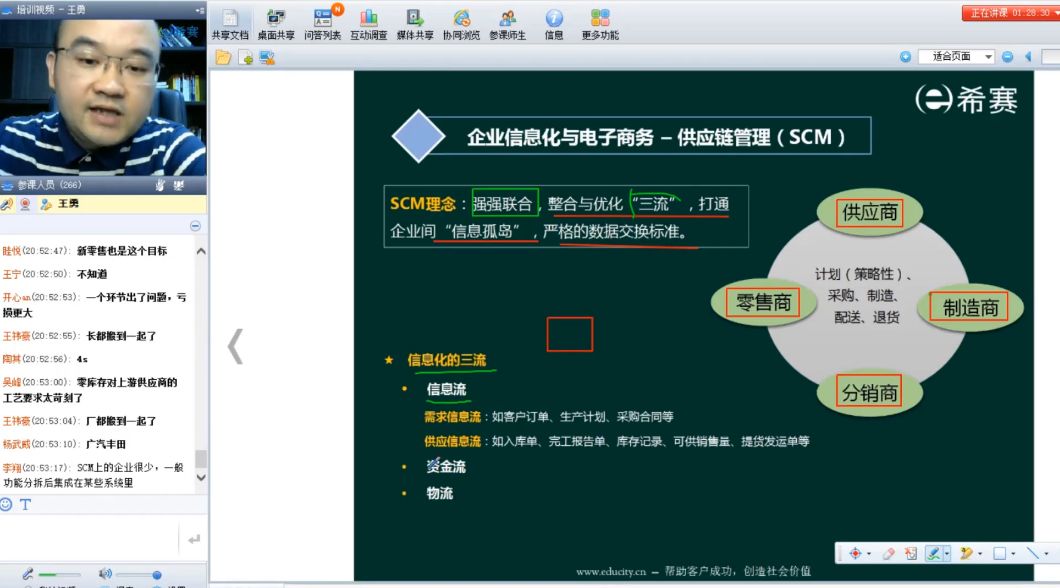Open collaborative browsing via 协同浏览

tap(461, 25)
